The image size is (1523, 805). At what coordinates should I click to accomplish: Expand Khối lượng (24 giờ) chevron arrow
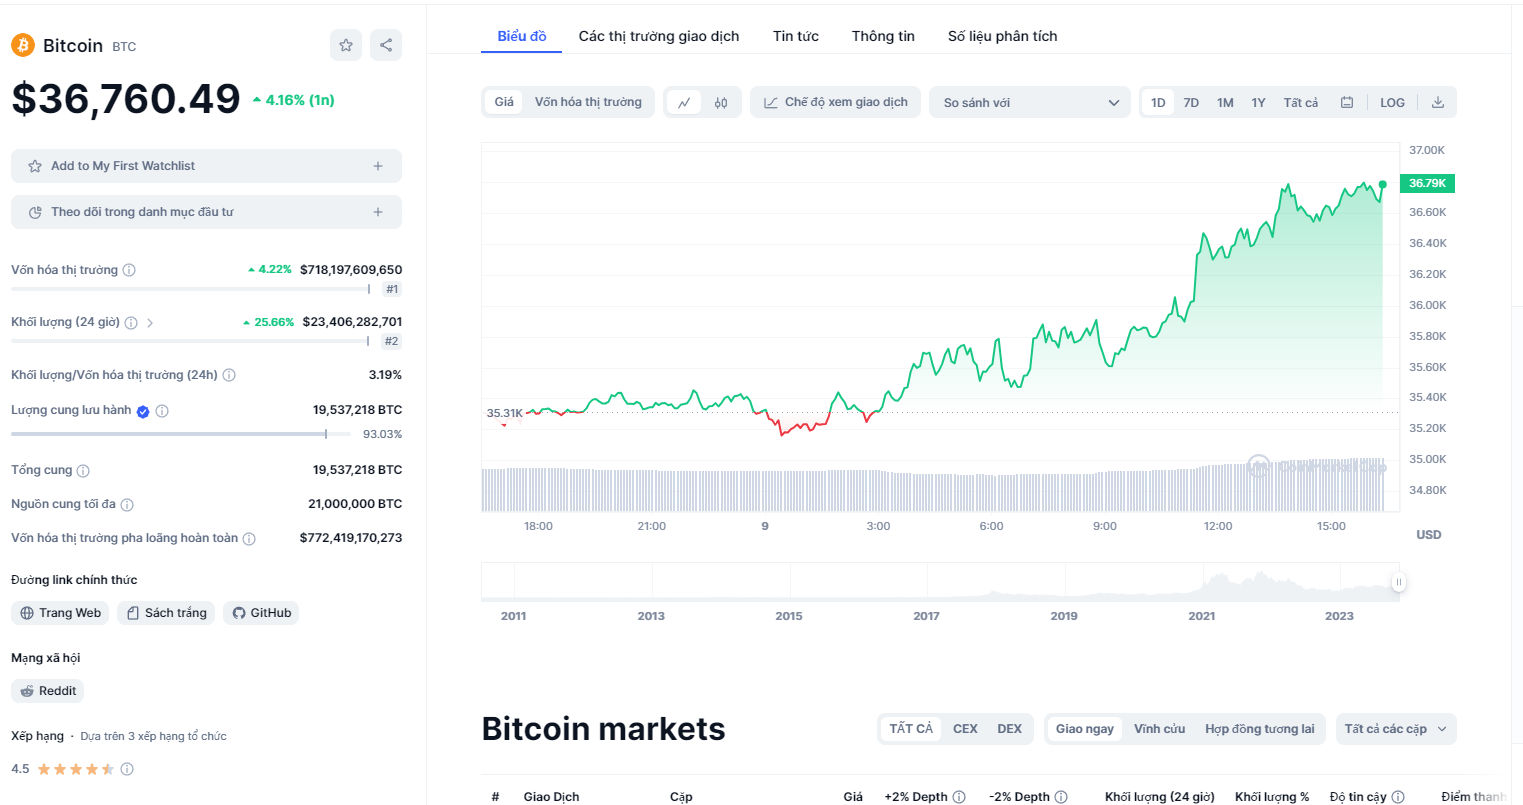[150, 322]
